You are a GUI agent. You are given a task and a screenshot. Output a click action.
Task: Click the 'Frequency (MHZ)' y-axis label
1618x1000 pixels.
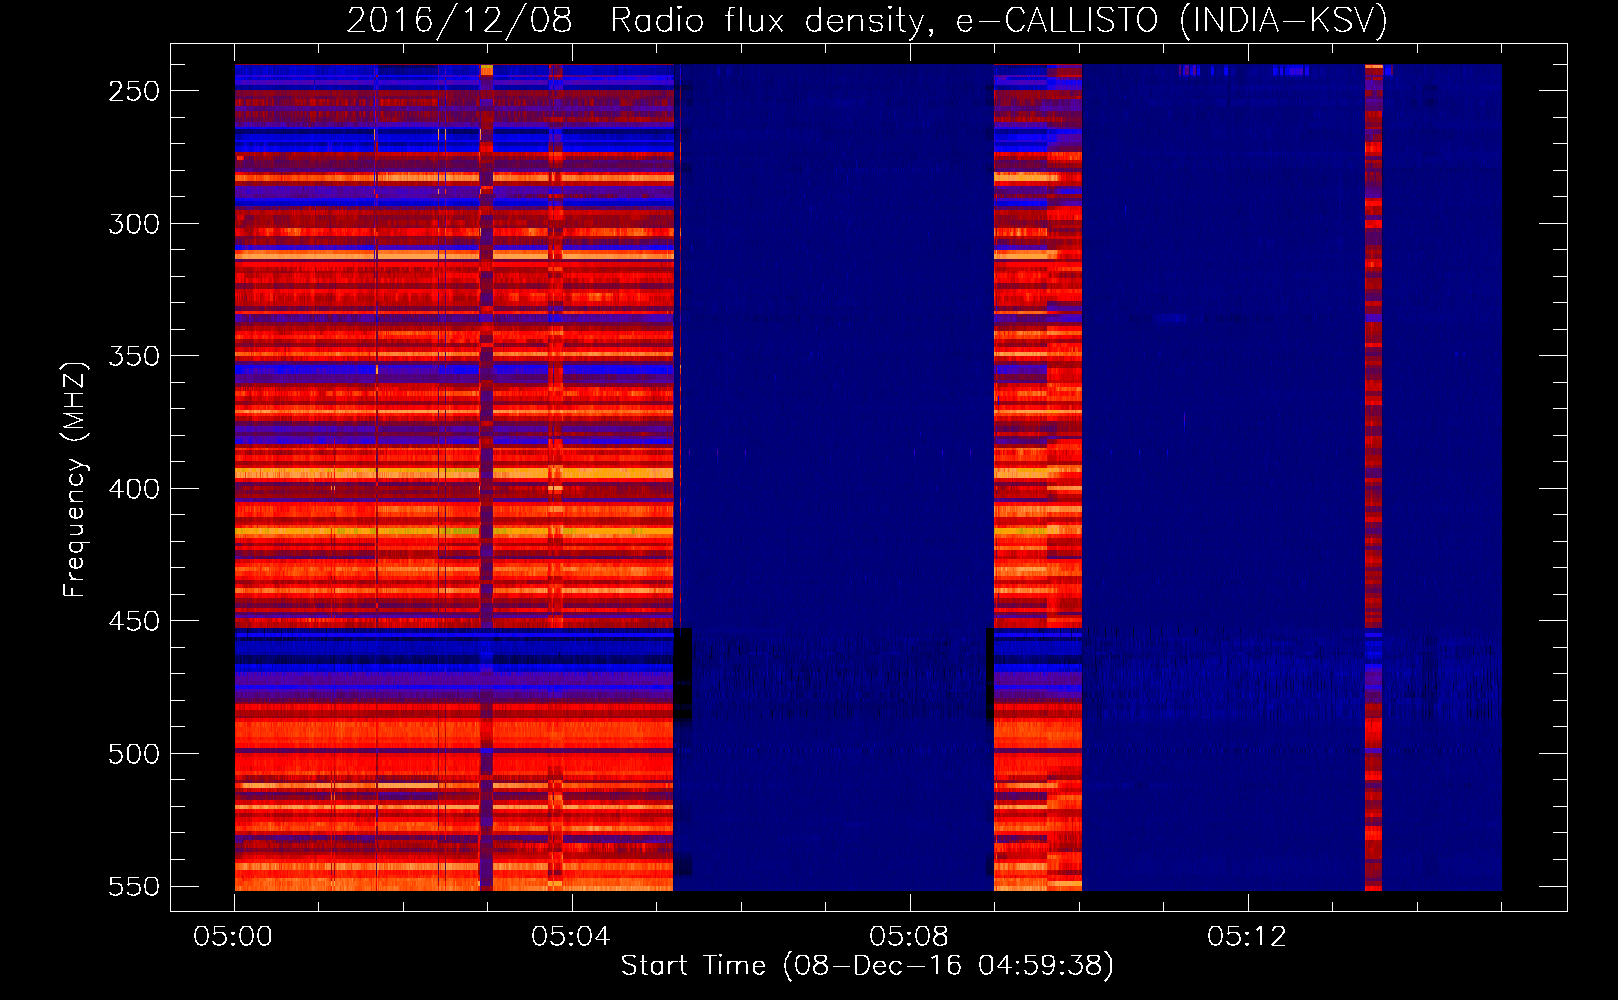74,479
